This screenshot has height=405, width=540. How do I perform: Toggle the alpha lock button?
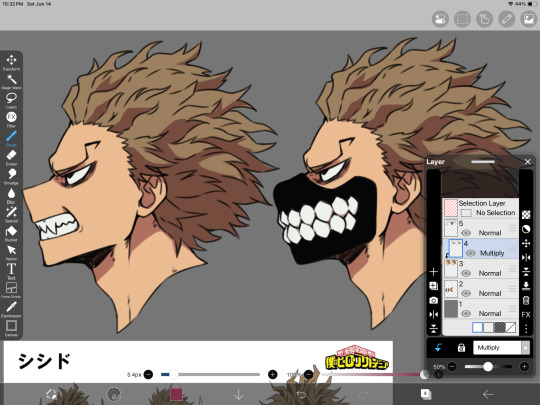(x=461, y=348)
